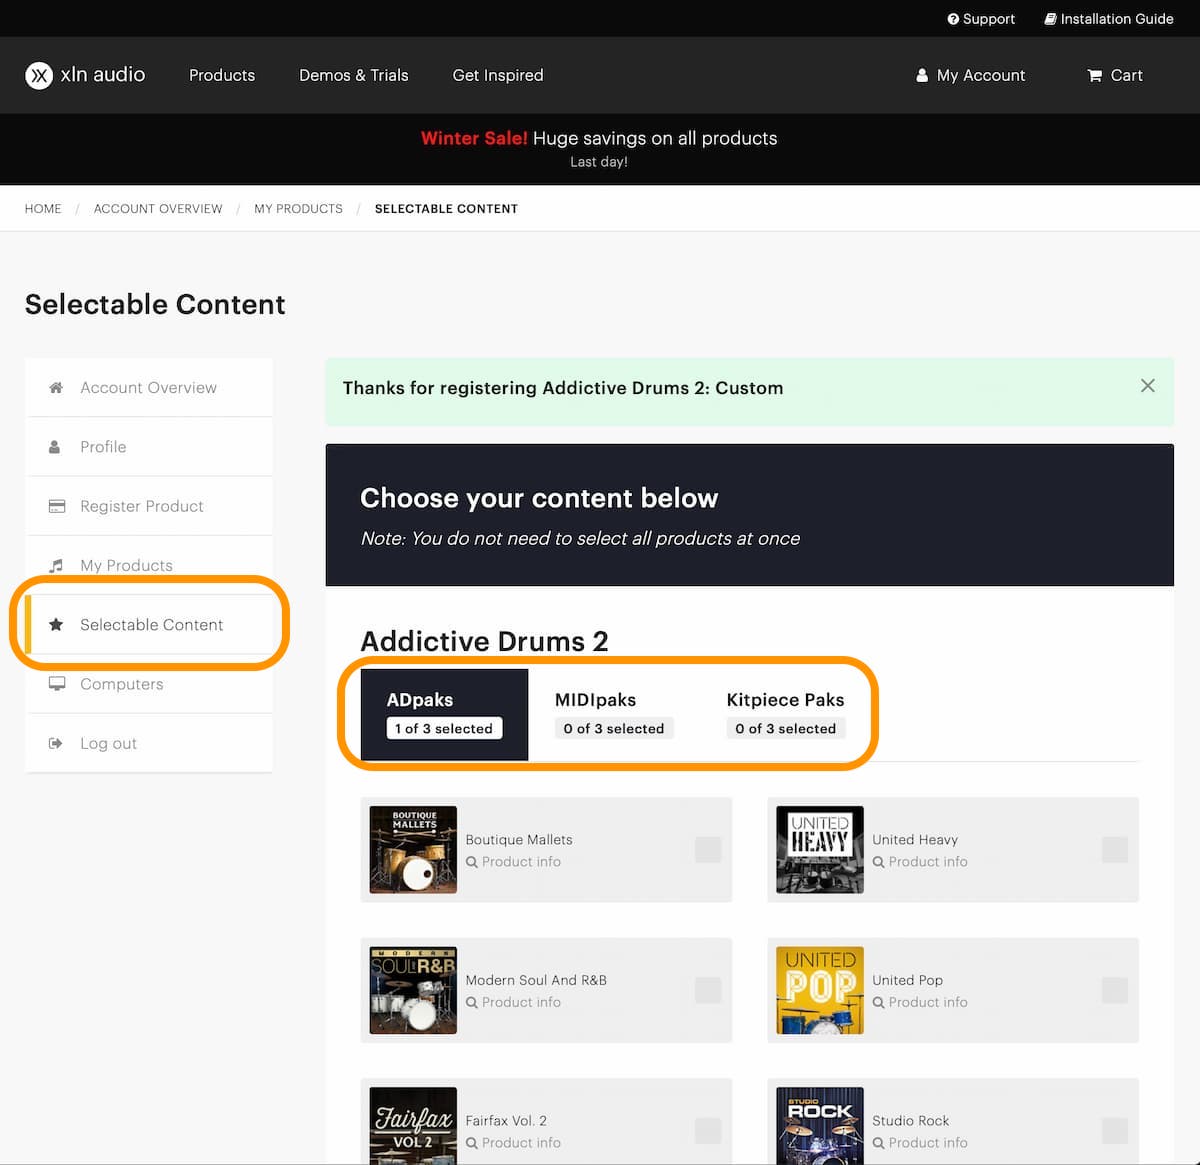
Task: Click the home icon beside Account Overview
Action: tap(56, 387)
